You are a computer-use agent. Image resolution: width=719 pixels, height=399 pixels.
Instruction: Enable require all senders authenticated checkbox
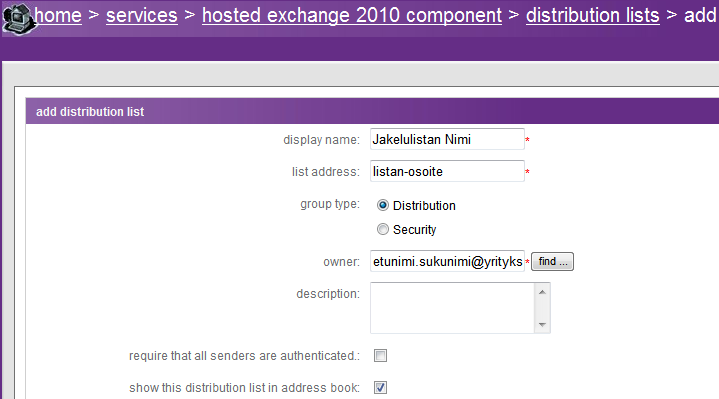[x=380, y=355]
